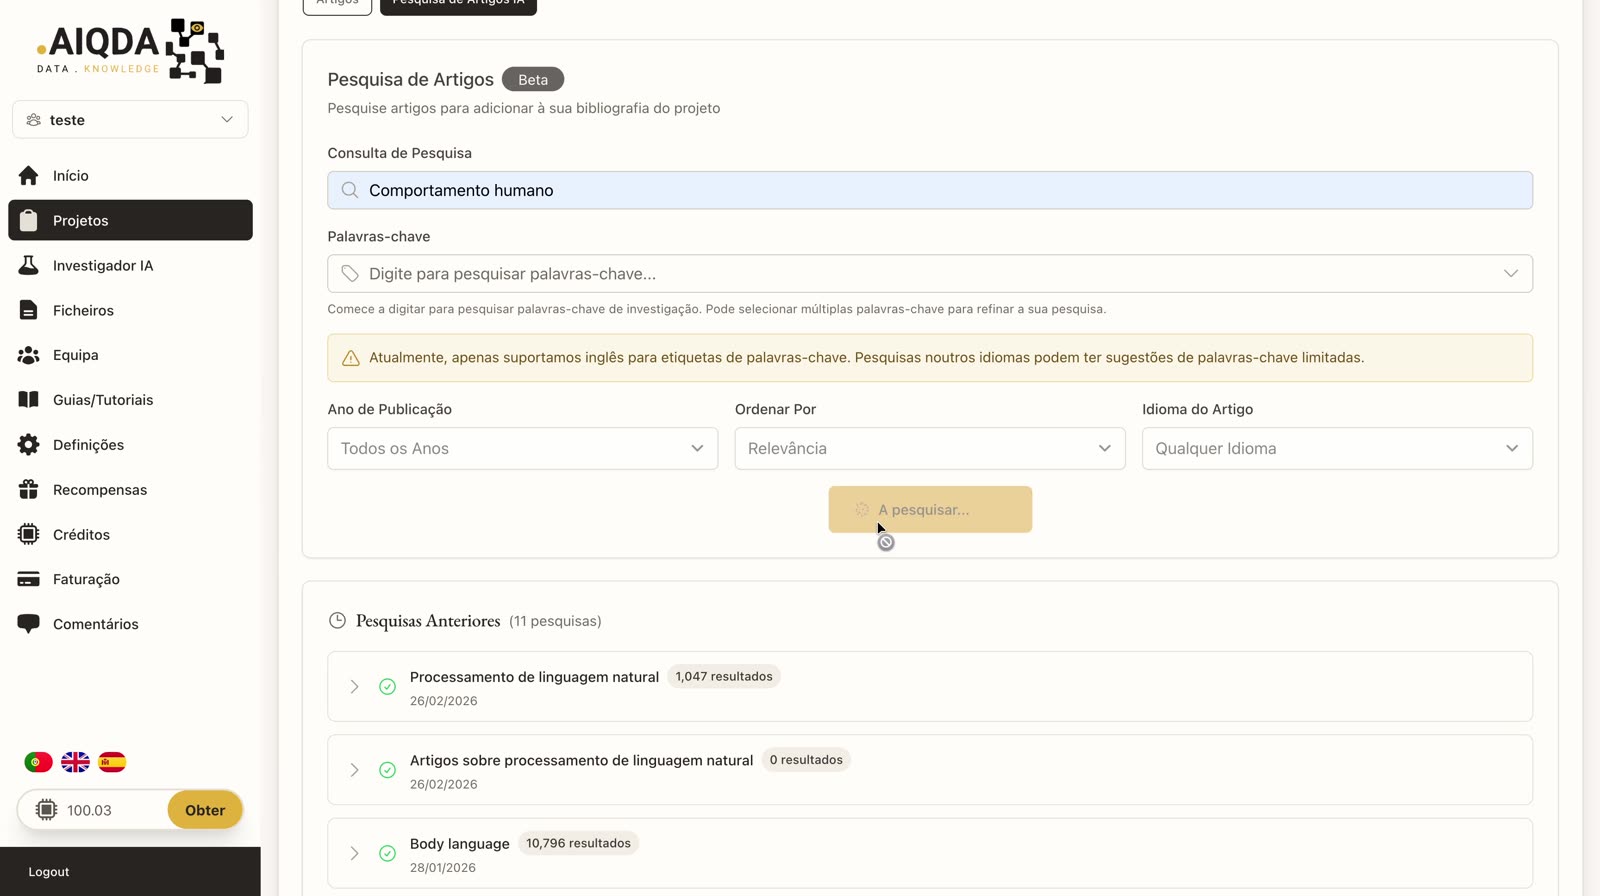Switch language to Portuguese flag
Image resolution: width=1600 pixels, height=896 pixels.
[x=38, y=762]
